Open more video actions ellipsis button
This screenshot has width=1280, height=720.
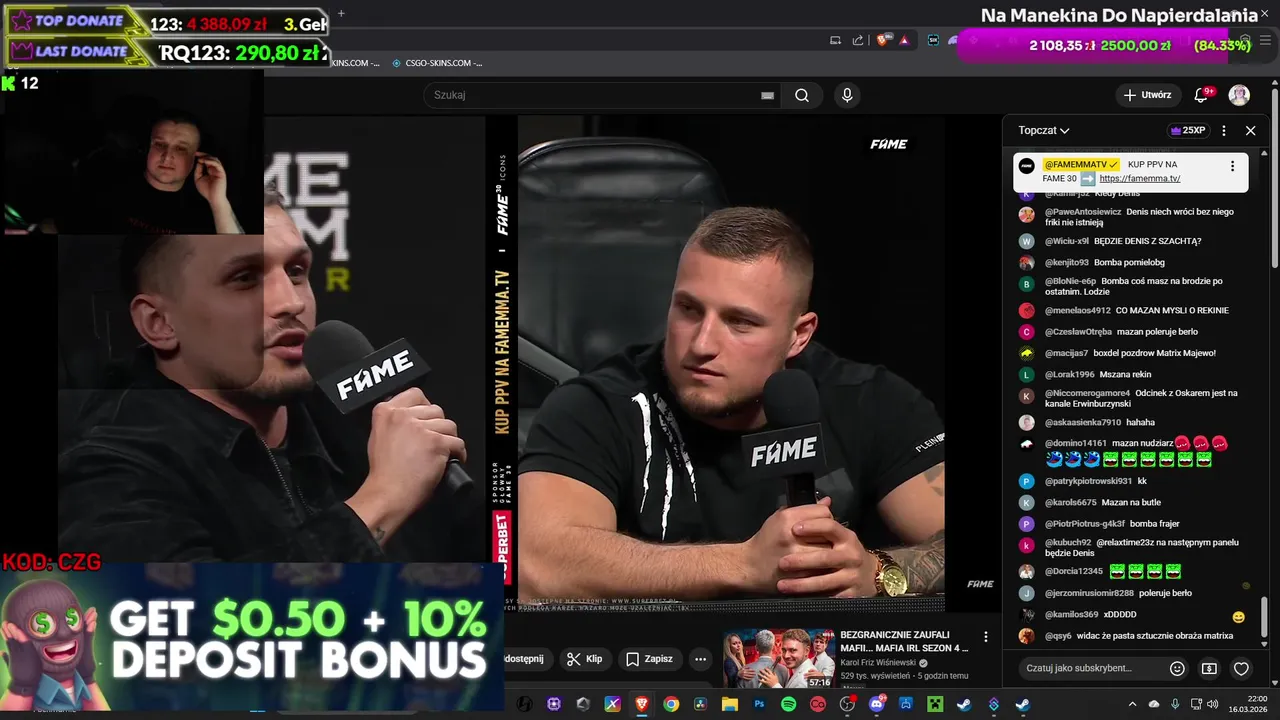click(x=700, y=659)
